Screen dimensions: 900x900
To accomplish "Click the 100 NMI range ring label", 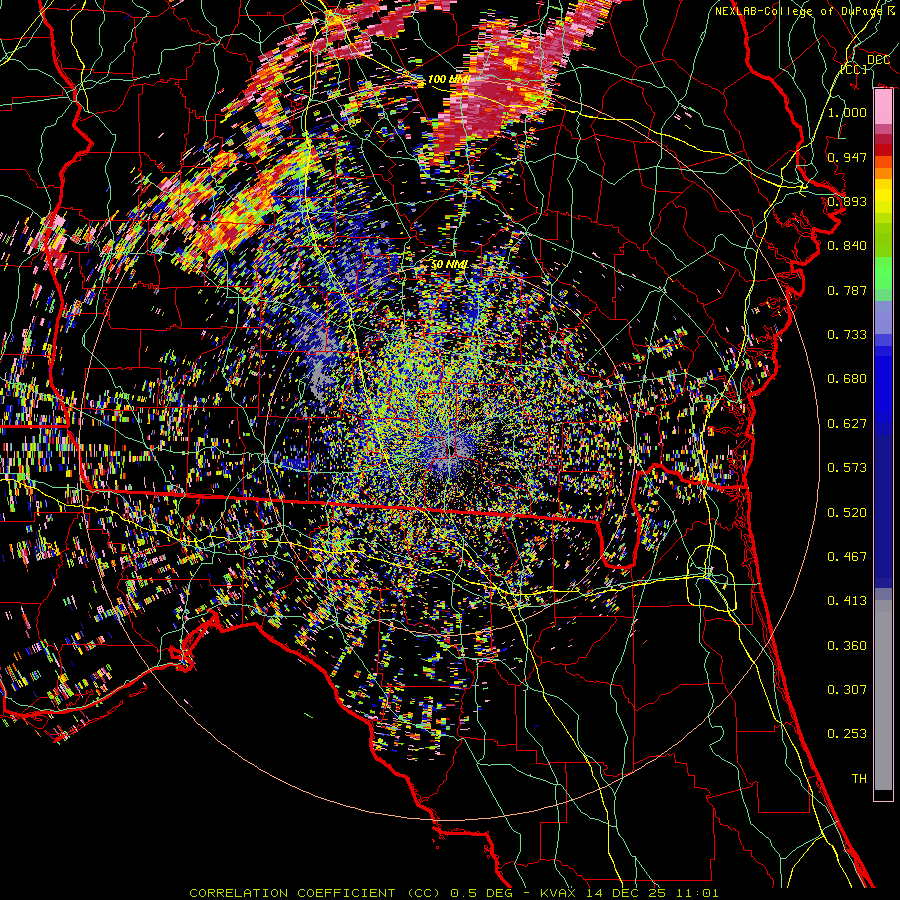I will coord(448,79).
